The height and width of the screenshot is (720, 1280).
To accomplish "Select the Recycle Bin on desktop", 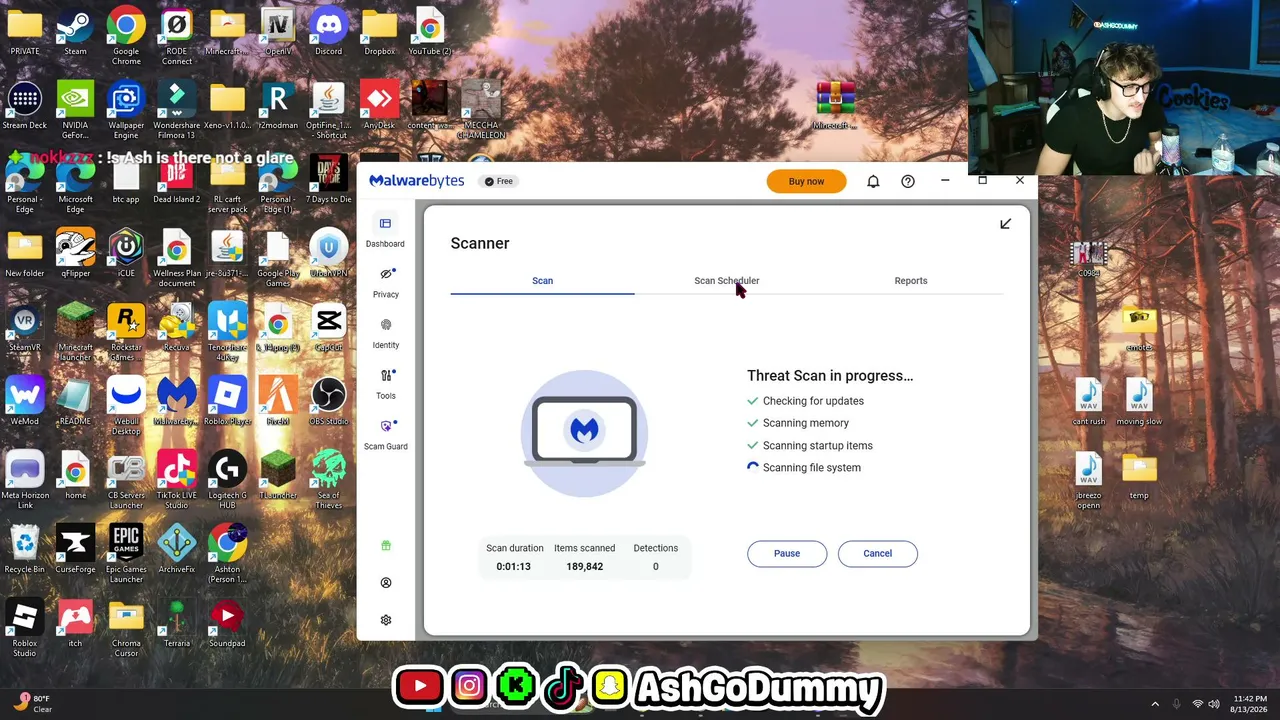I will tap(25, 551).
